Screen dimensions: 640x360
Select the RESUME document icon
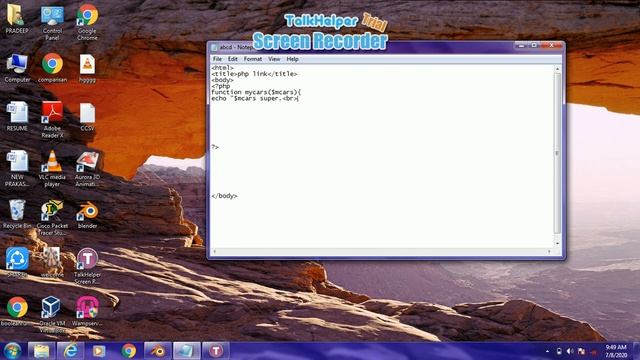click(17, 117)
